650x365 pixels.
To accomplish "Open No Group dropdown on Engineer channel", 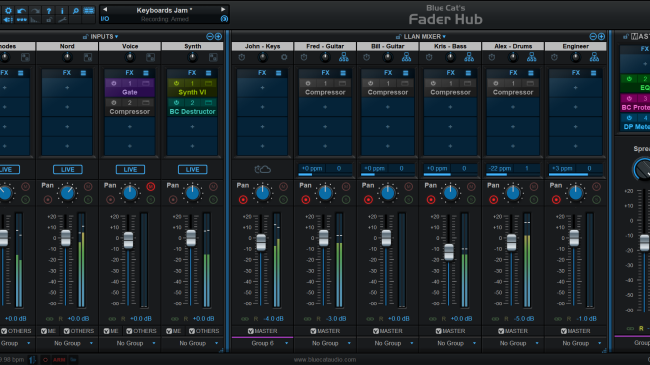I will click(x=575, y=343).
